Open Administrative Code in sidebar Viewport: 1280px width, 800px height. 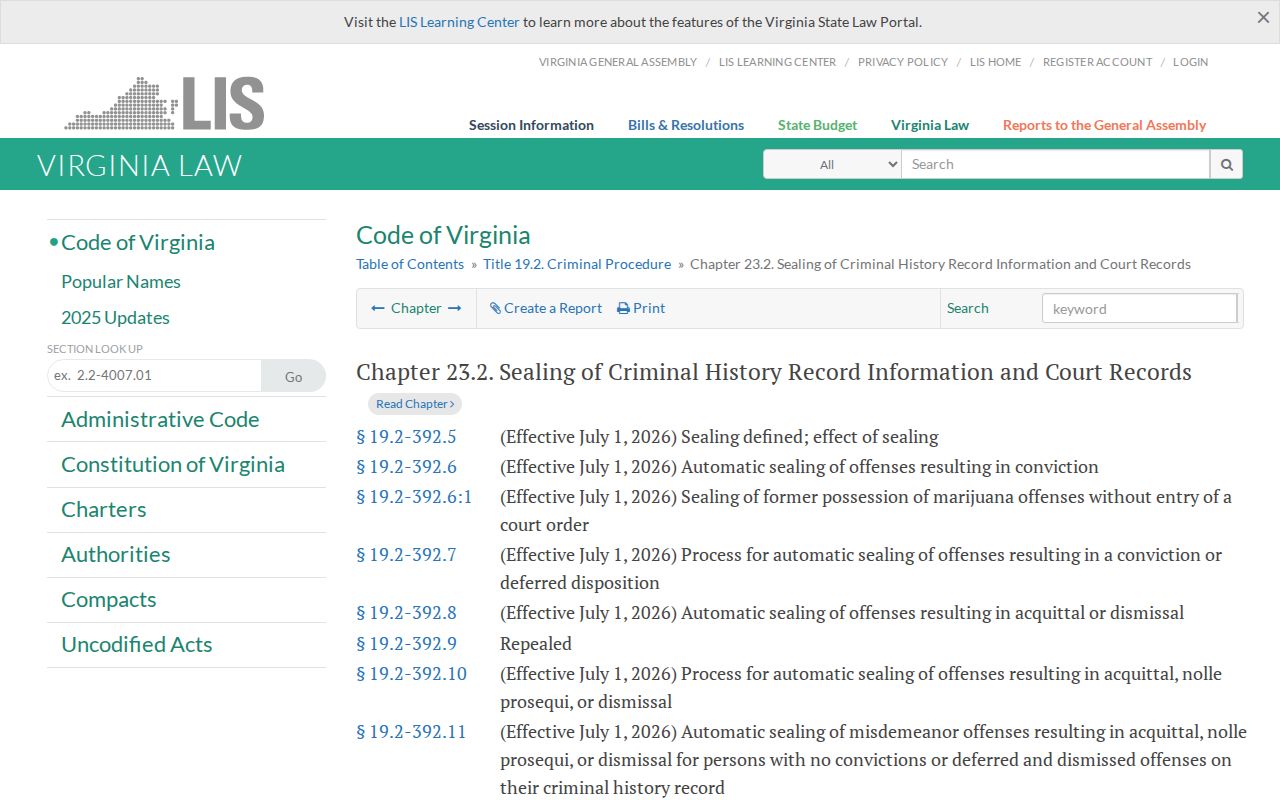[160, 420]
